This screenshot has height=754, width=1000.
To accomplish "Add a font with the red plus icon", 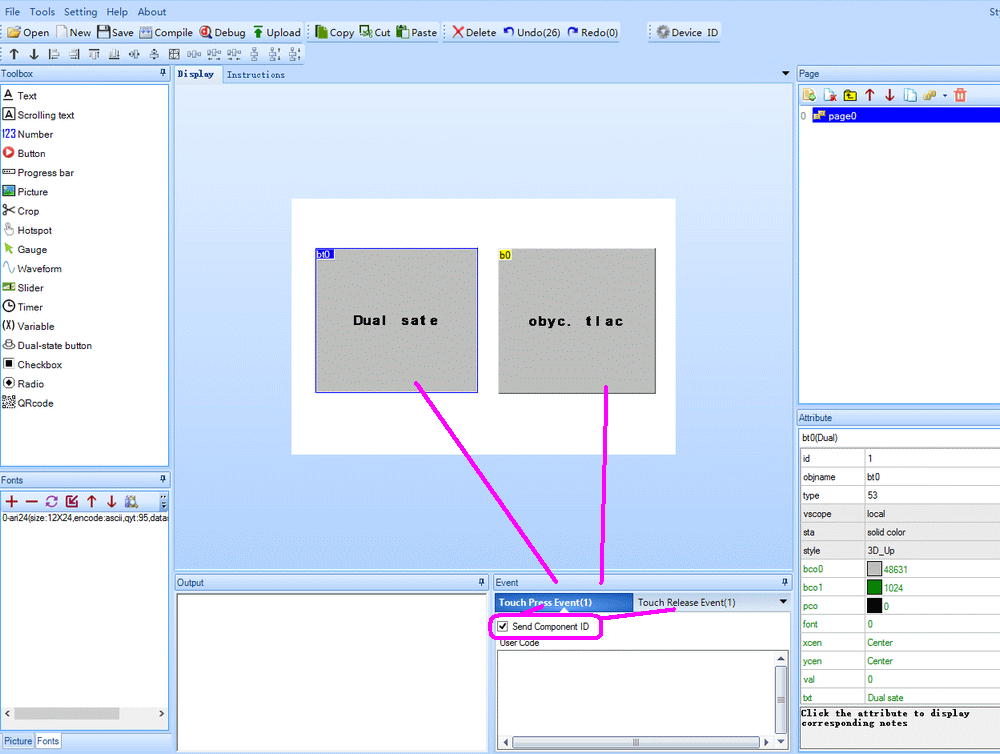I will tap(12, 501).
